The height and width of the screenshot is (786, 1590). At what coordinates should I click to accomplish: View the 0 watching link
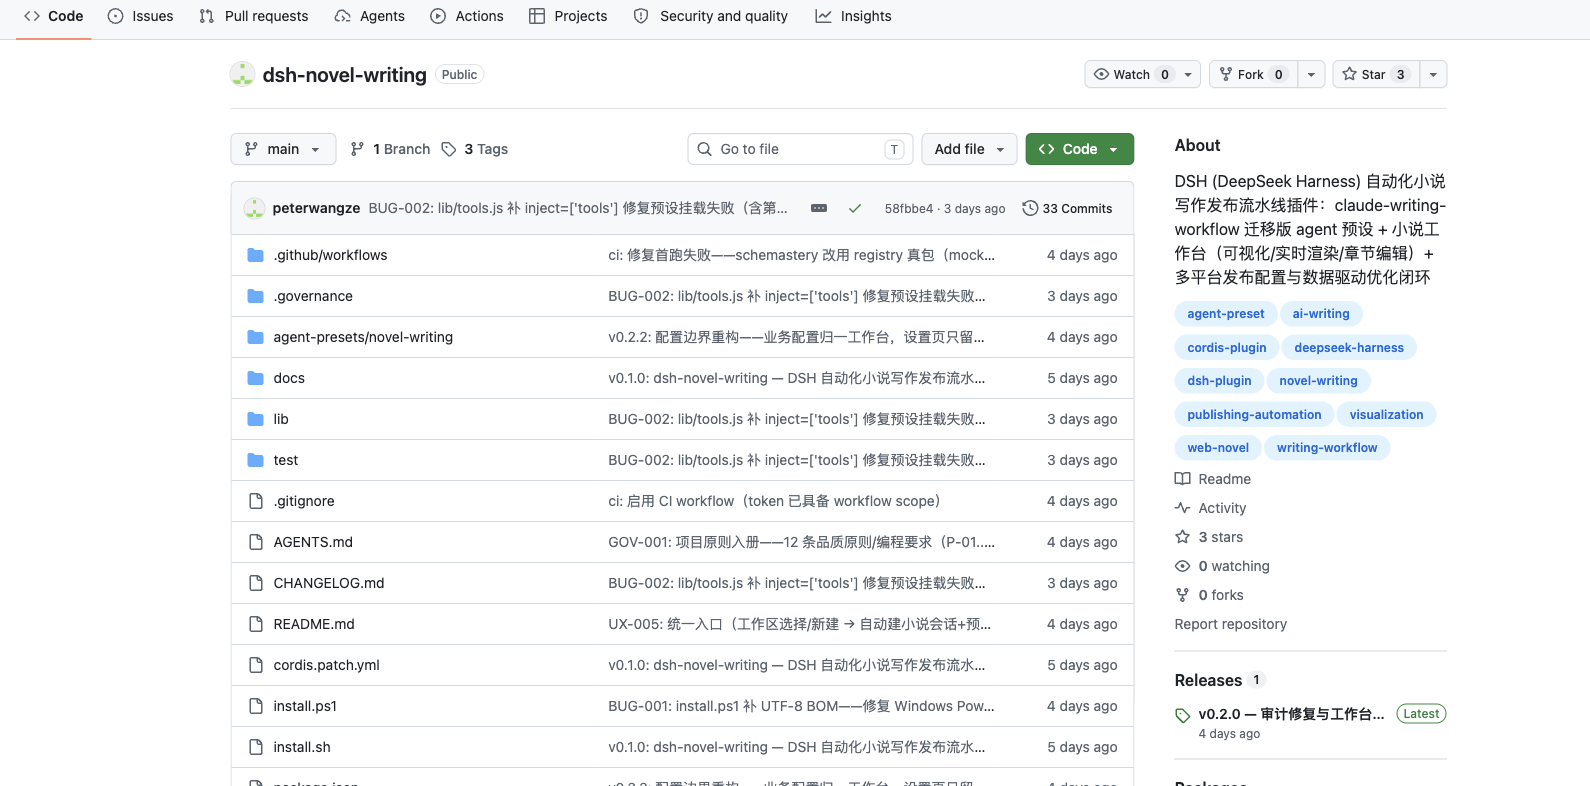(x=1222, y=566)
